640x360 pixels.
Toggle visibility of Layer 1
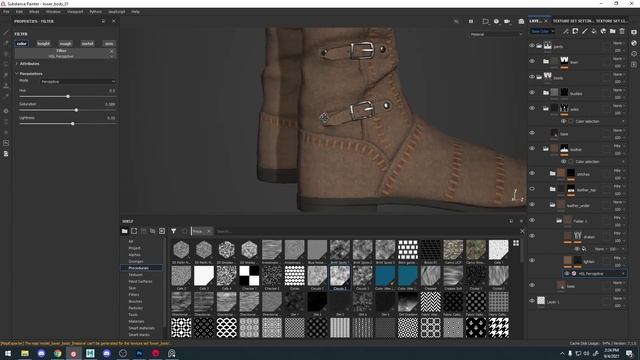(532, 301)
